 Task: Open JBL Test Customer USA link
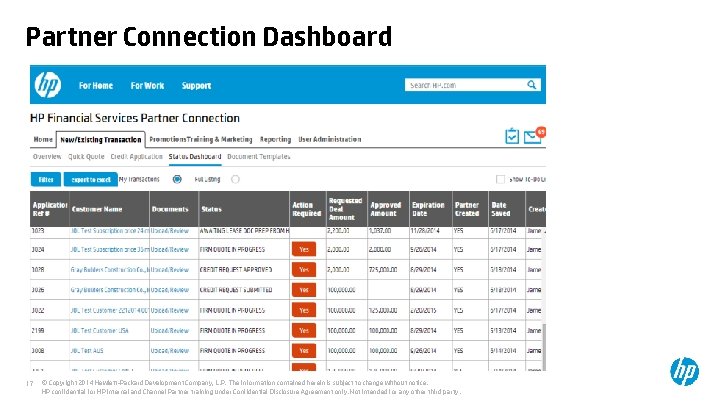click(x=100, y=330)
